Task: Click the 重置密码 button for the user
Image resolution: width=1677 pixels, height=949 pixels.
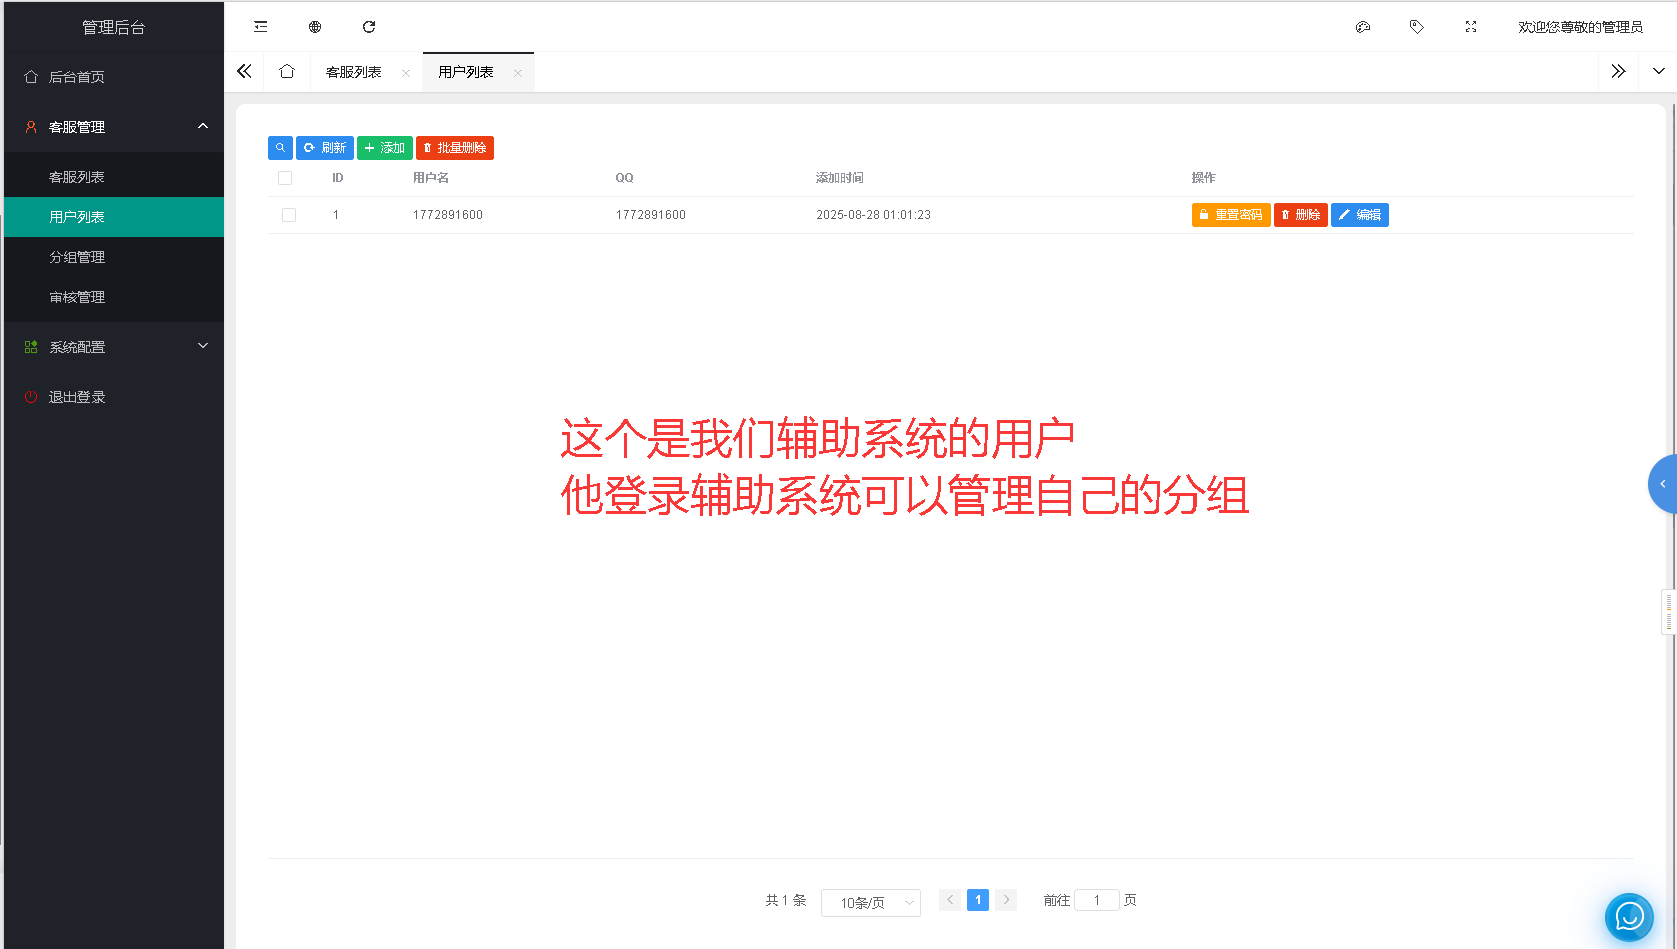Action: coord(1230,214)
